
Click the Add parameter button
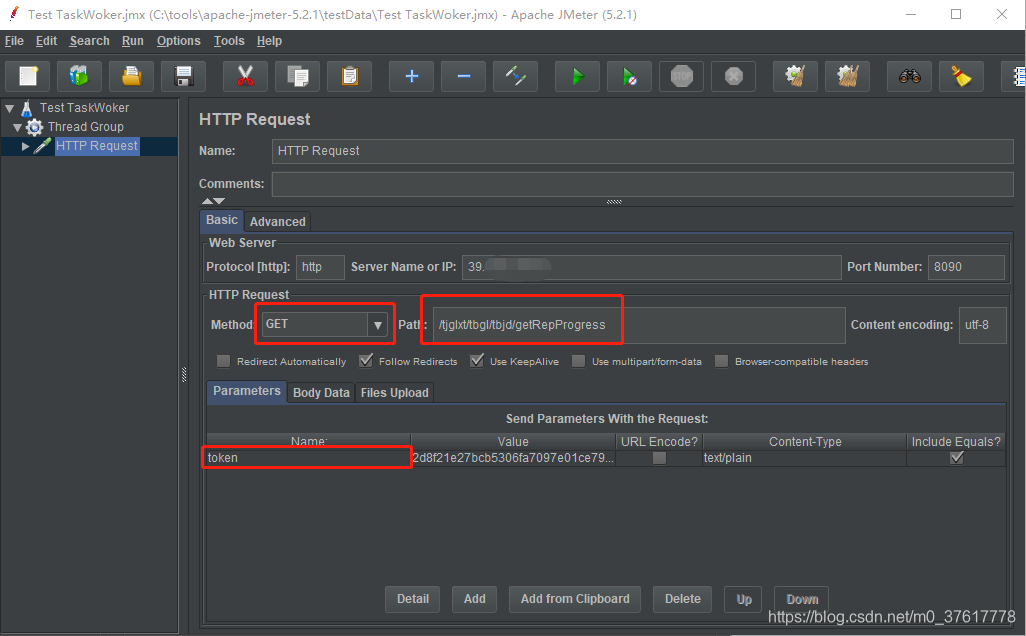click(x=474, y=599)
